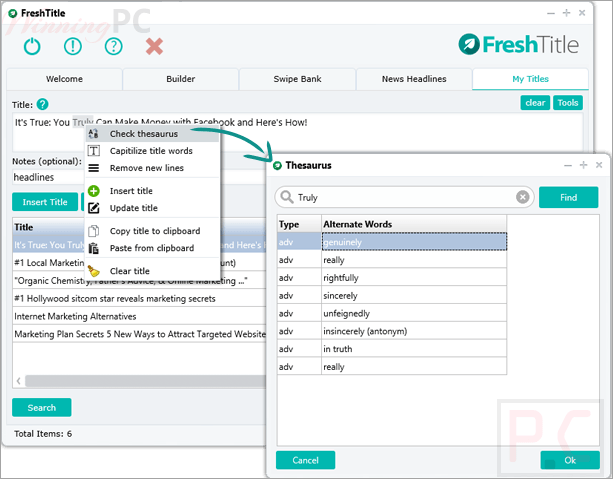The width and height of the screenshot is (613, 479).
Task: Click the red X toolbar icon
Action: pos(154,47)
